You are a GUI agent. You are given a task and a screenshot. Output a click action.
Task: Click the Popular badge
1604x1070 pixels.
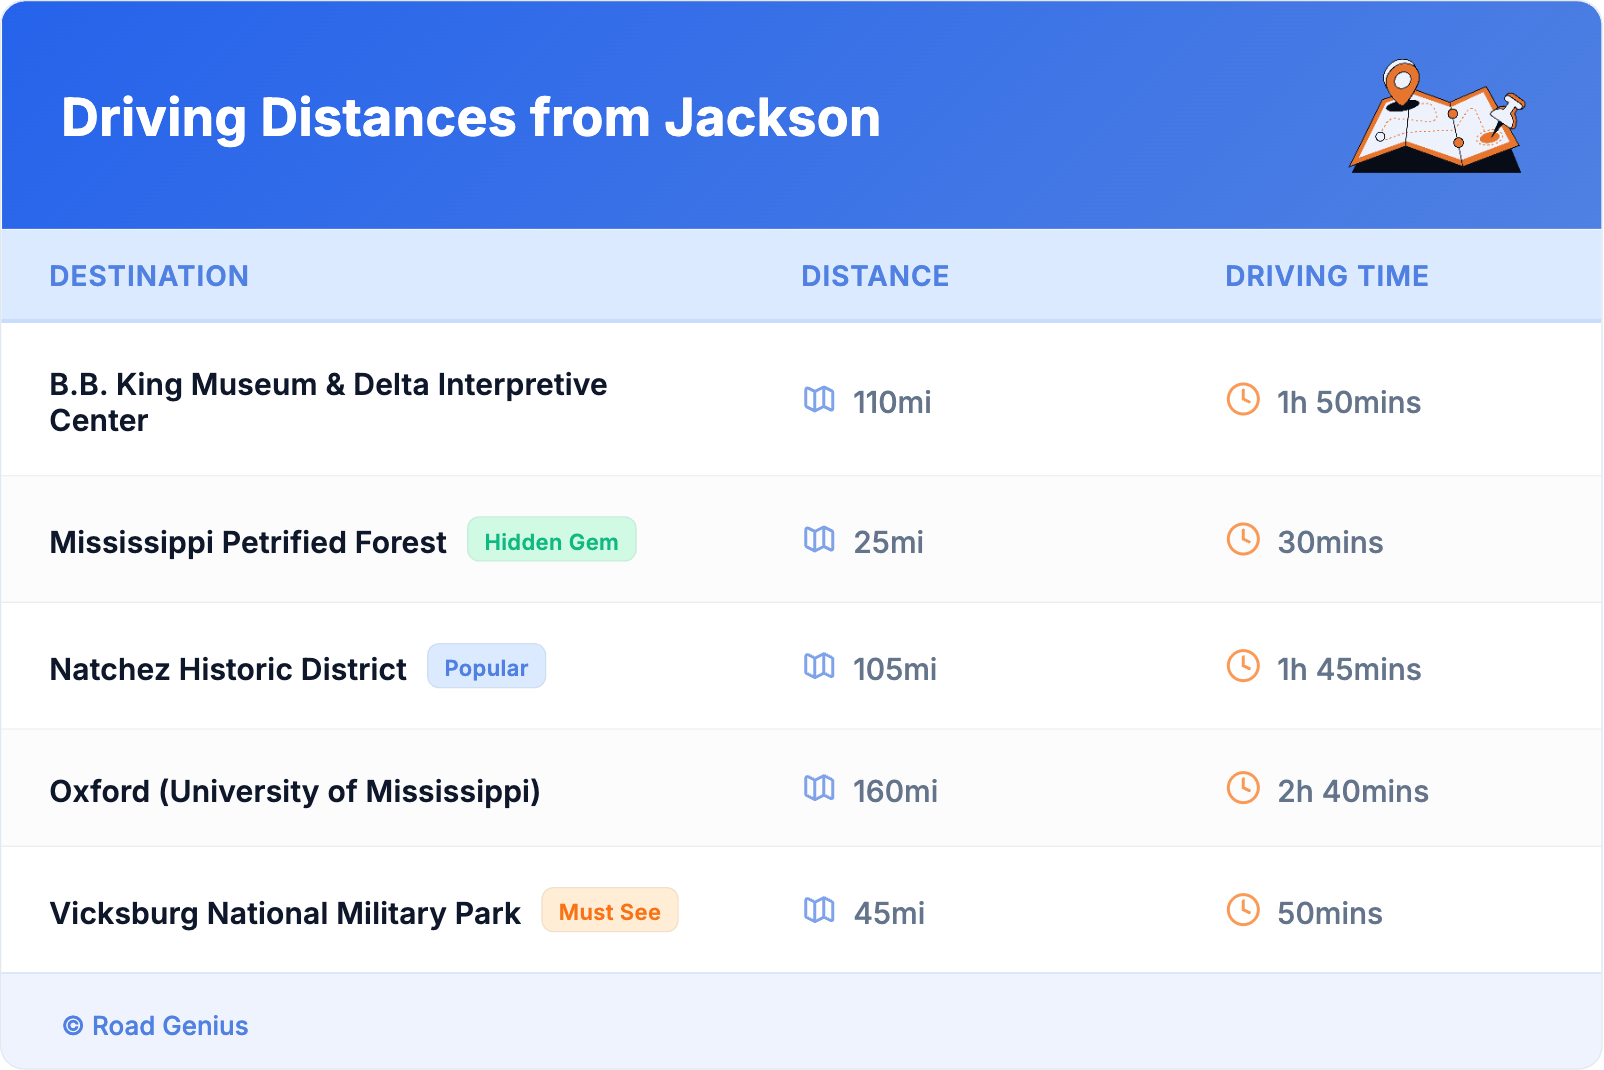[486, 667]
